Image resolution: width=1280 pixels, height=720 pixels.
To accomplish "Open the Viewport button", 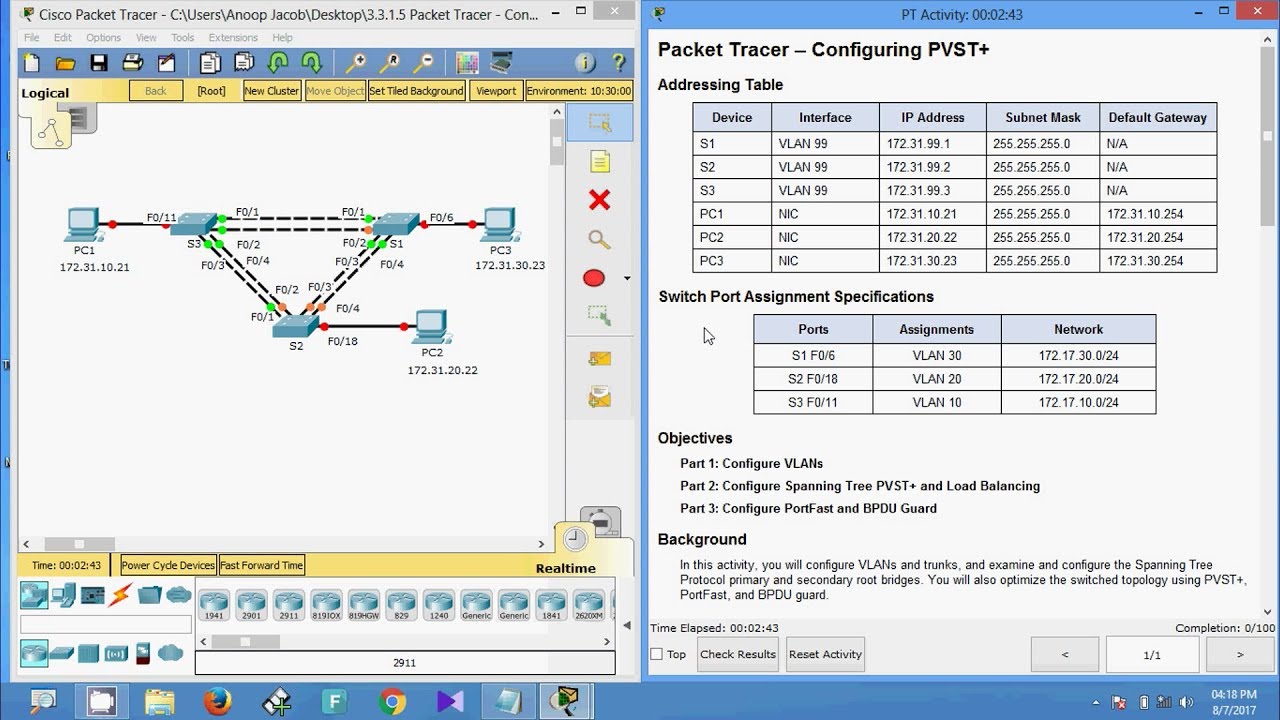I will 496,90.
